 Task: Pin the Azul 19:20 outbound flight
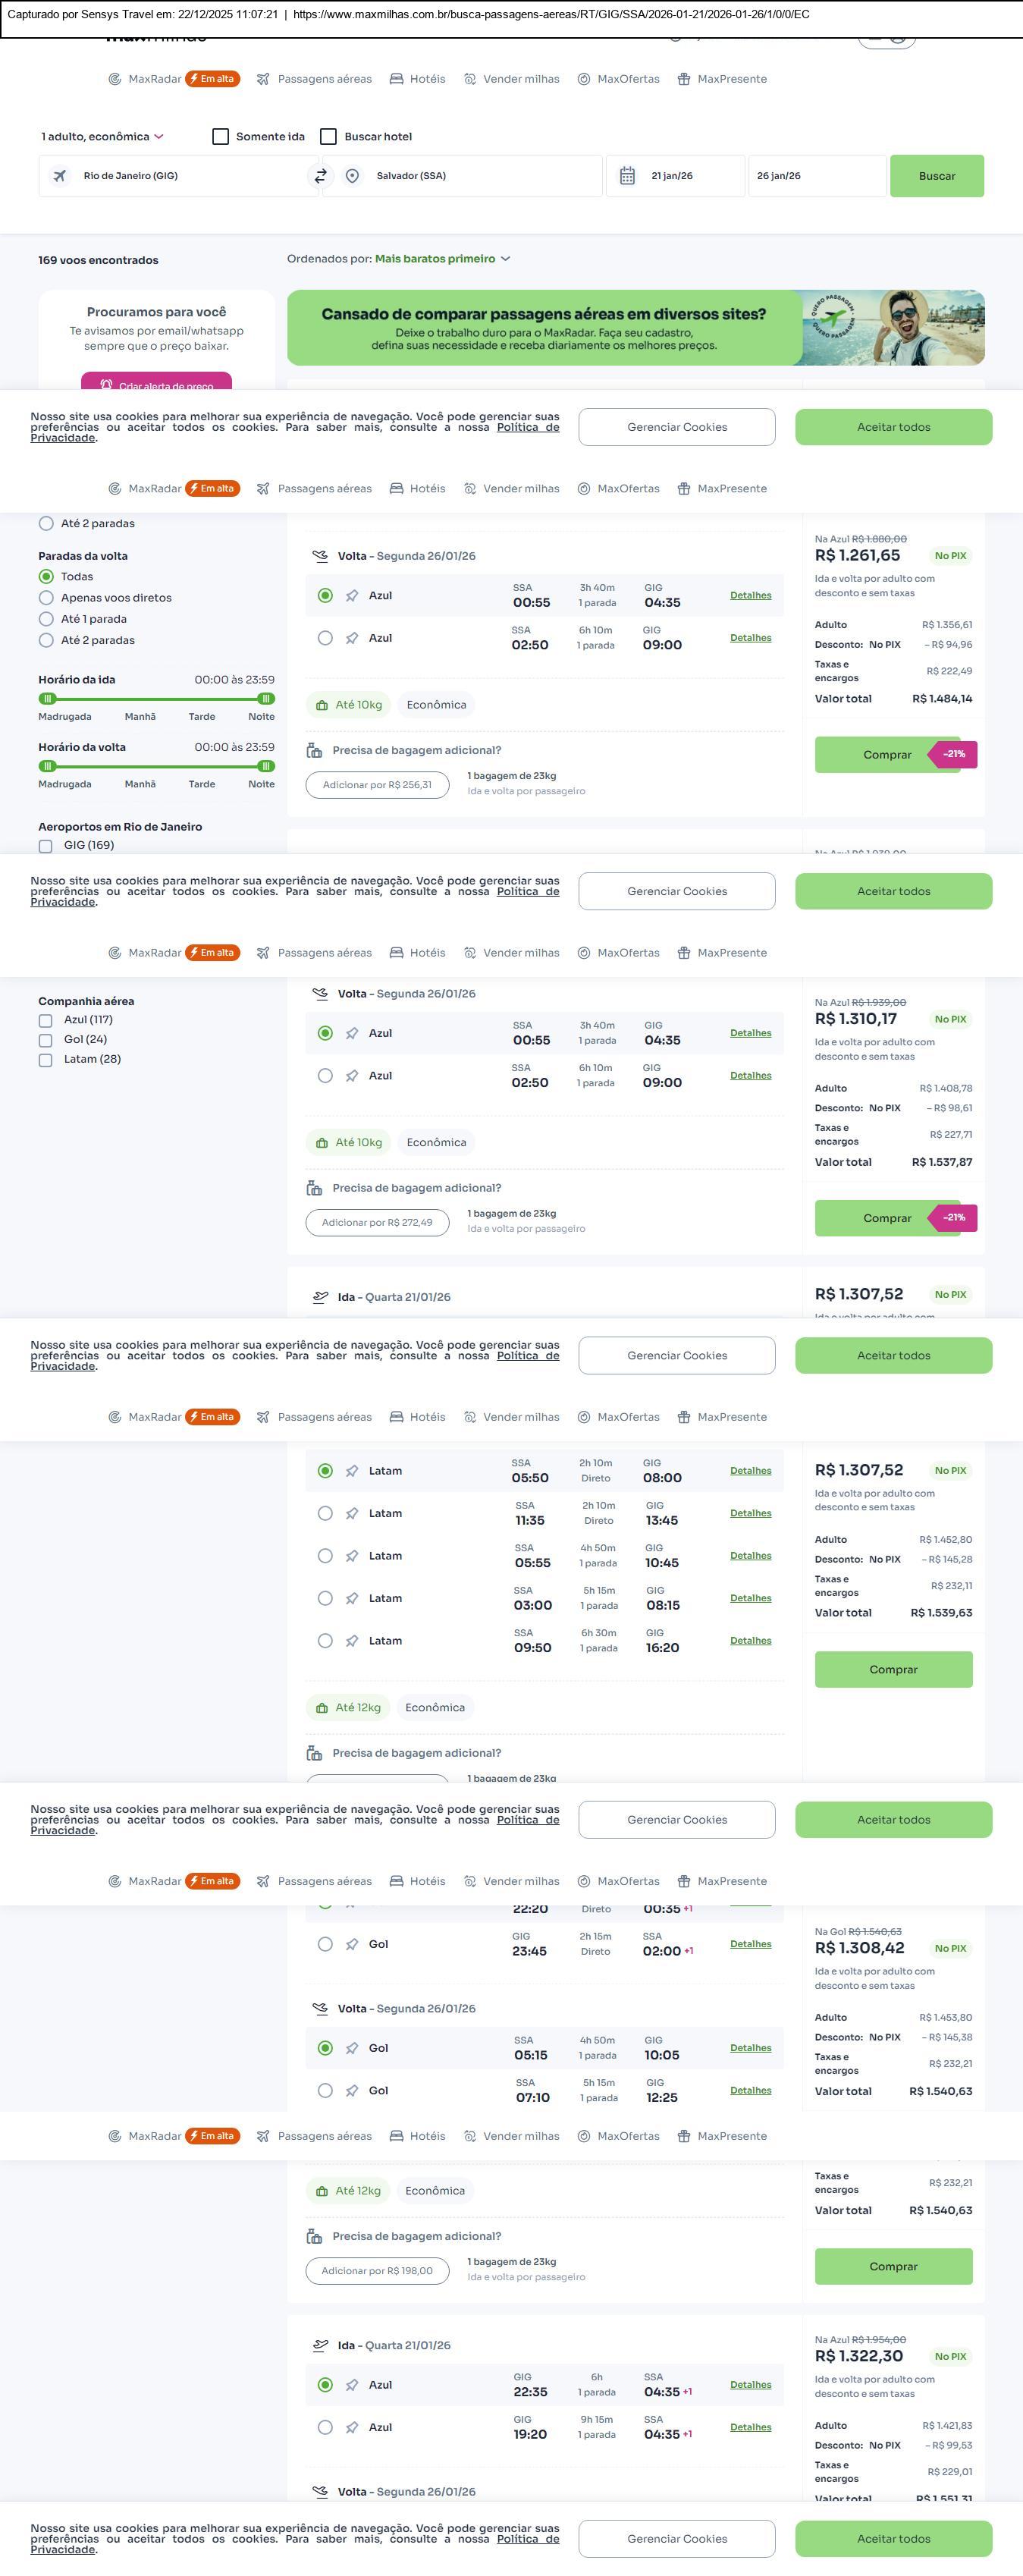click(352, 2427)
